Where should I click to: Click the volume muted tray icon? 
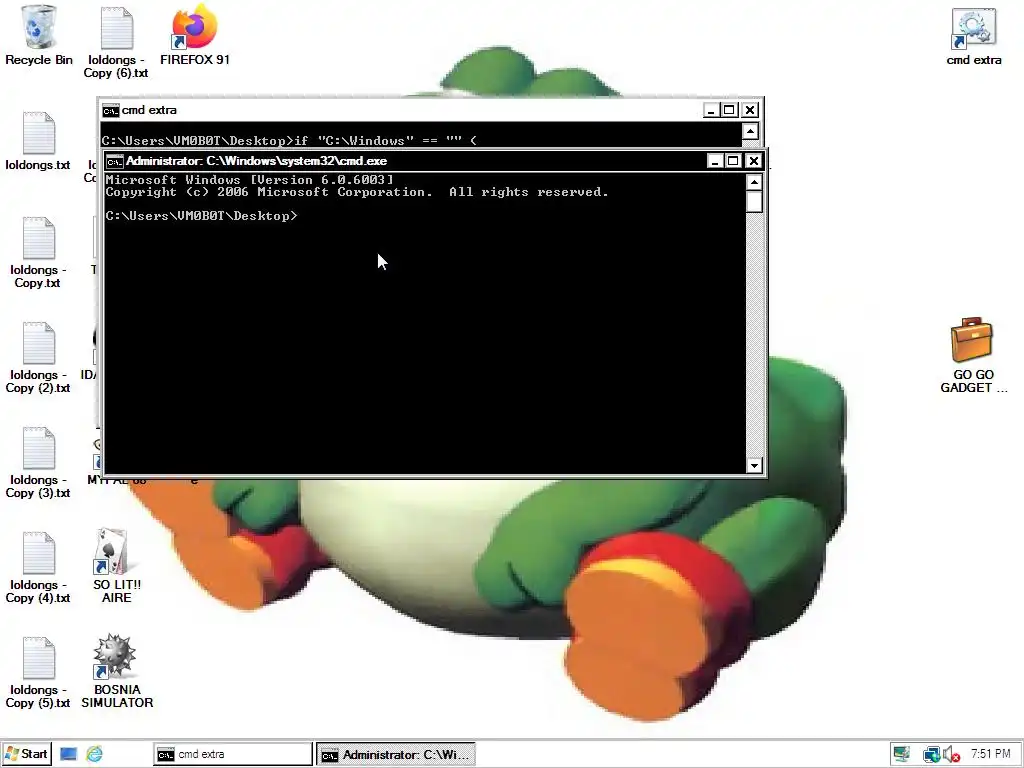click(951, 755)
